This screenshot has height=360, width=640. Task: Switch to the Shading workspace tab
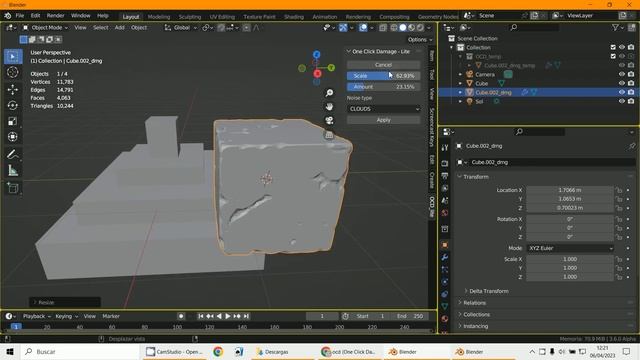tap(294, 17)
